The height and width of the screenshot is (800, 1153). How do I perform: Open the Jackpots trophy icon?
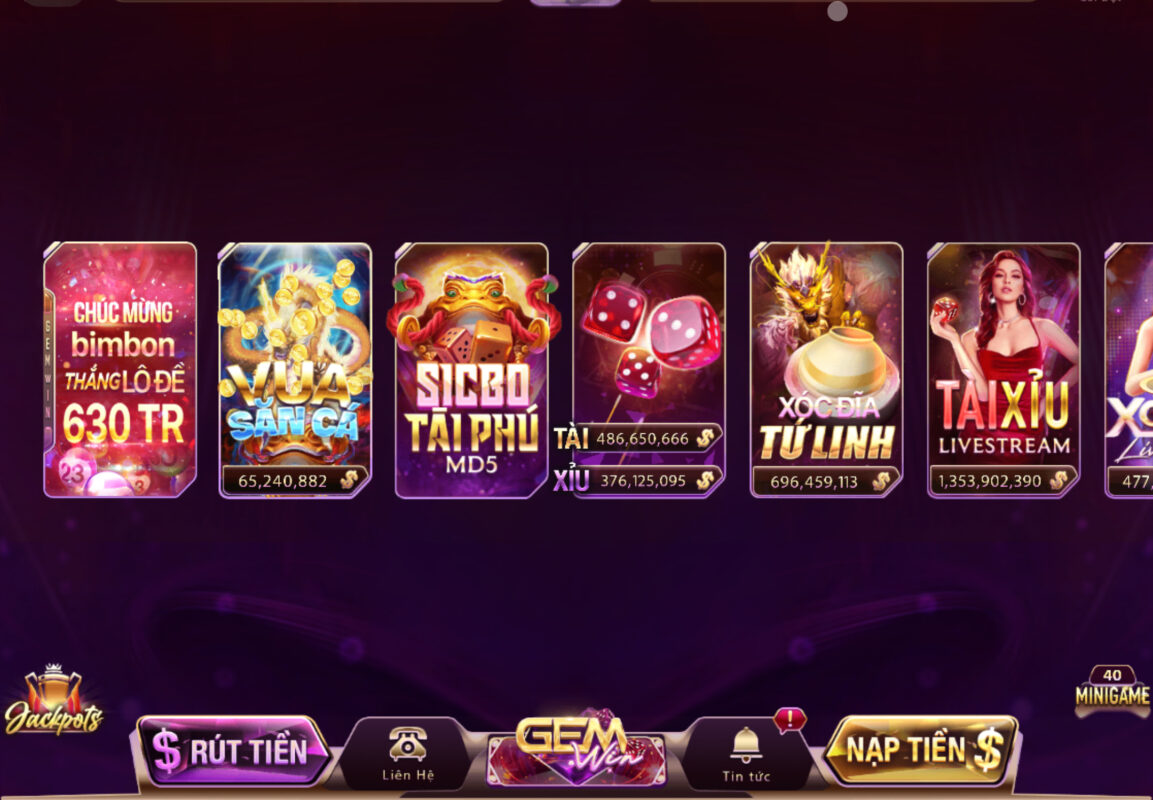pos(54,700)
